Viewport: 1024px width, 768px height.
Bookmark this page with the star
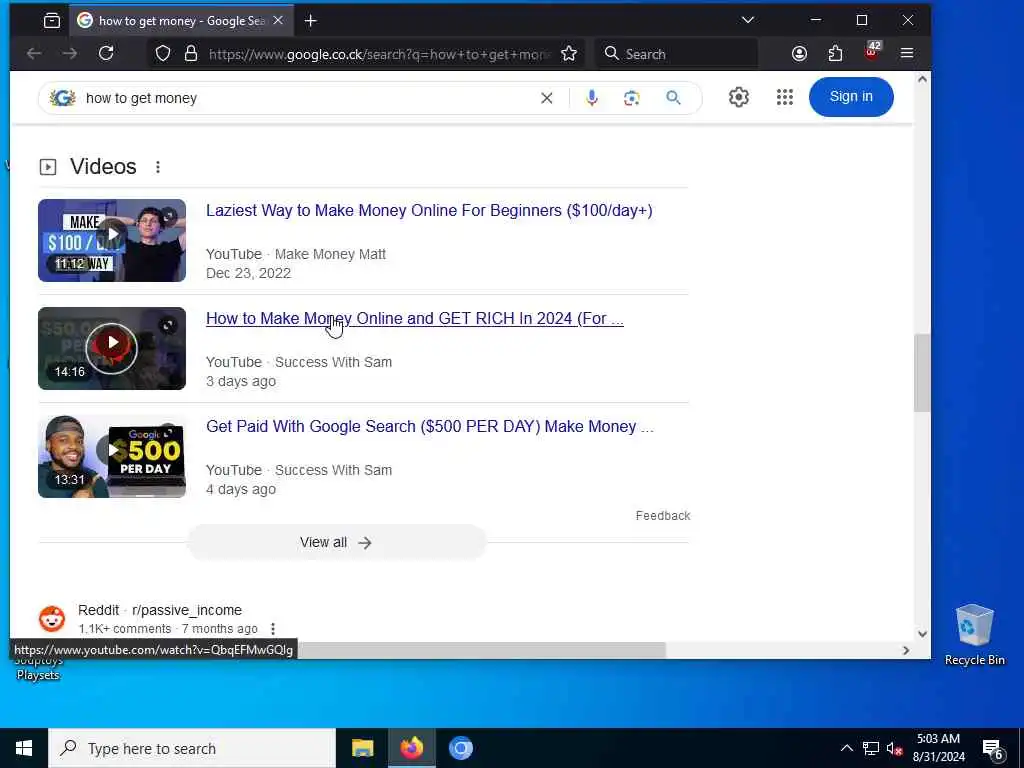point(569,54)
